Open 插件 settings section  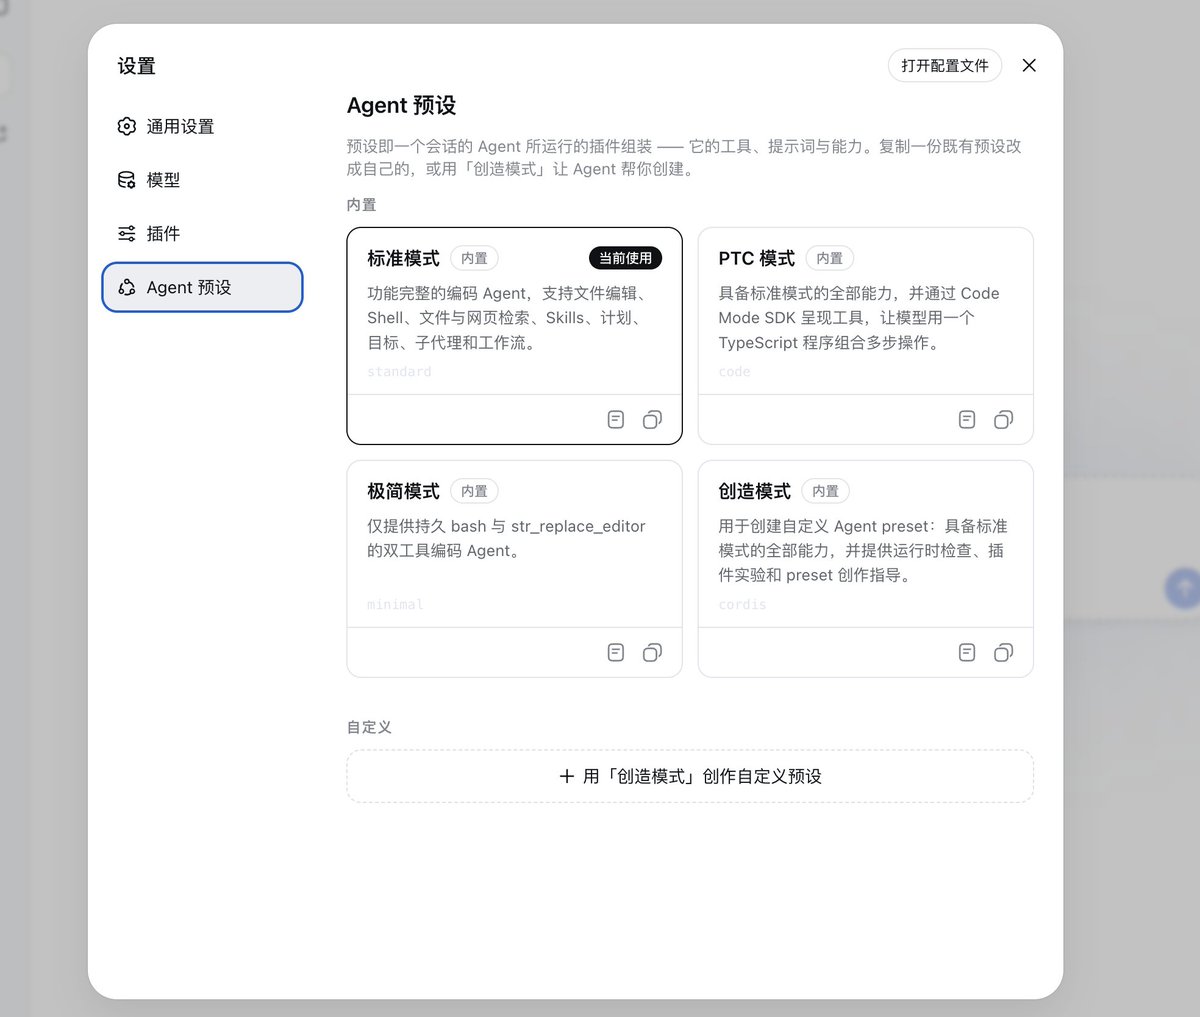click(202, 233)
